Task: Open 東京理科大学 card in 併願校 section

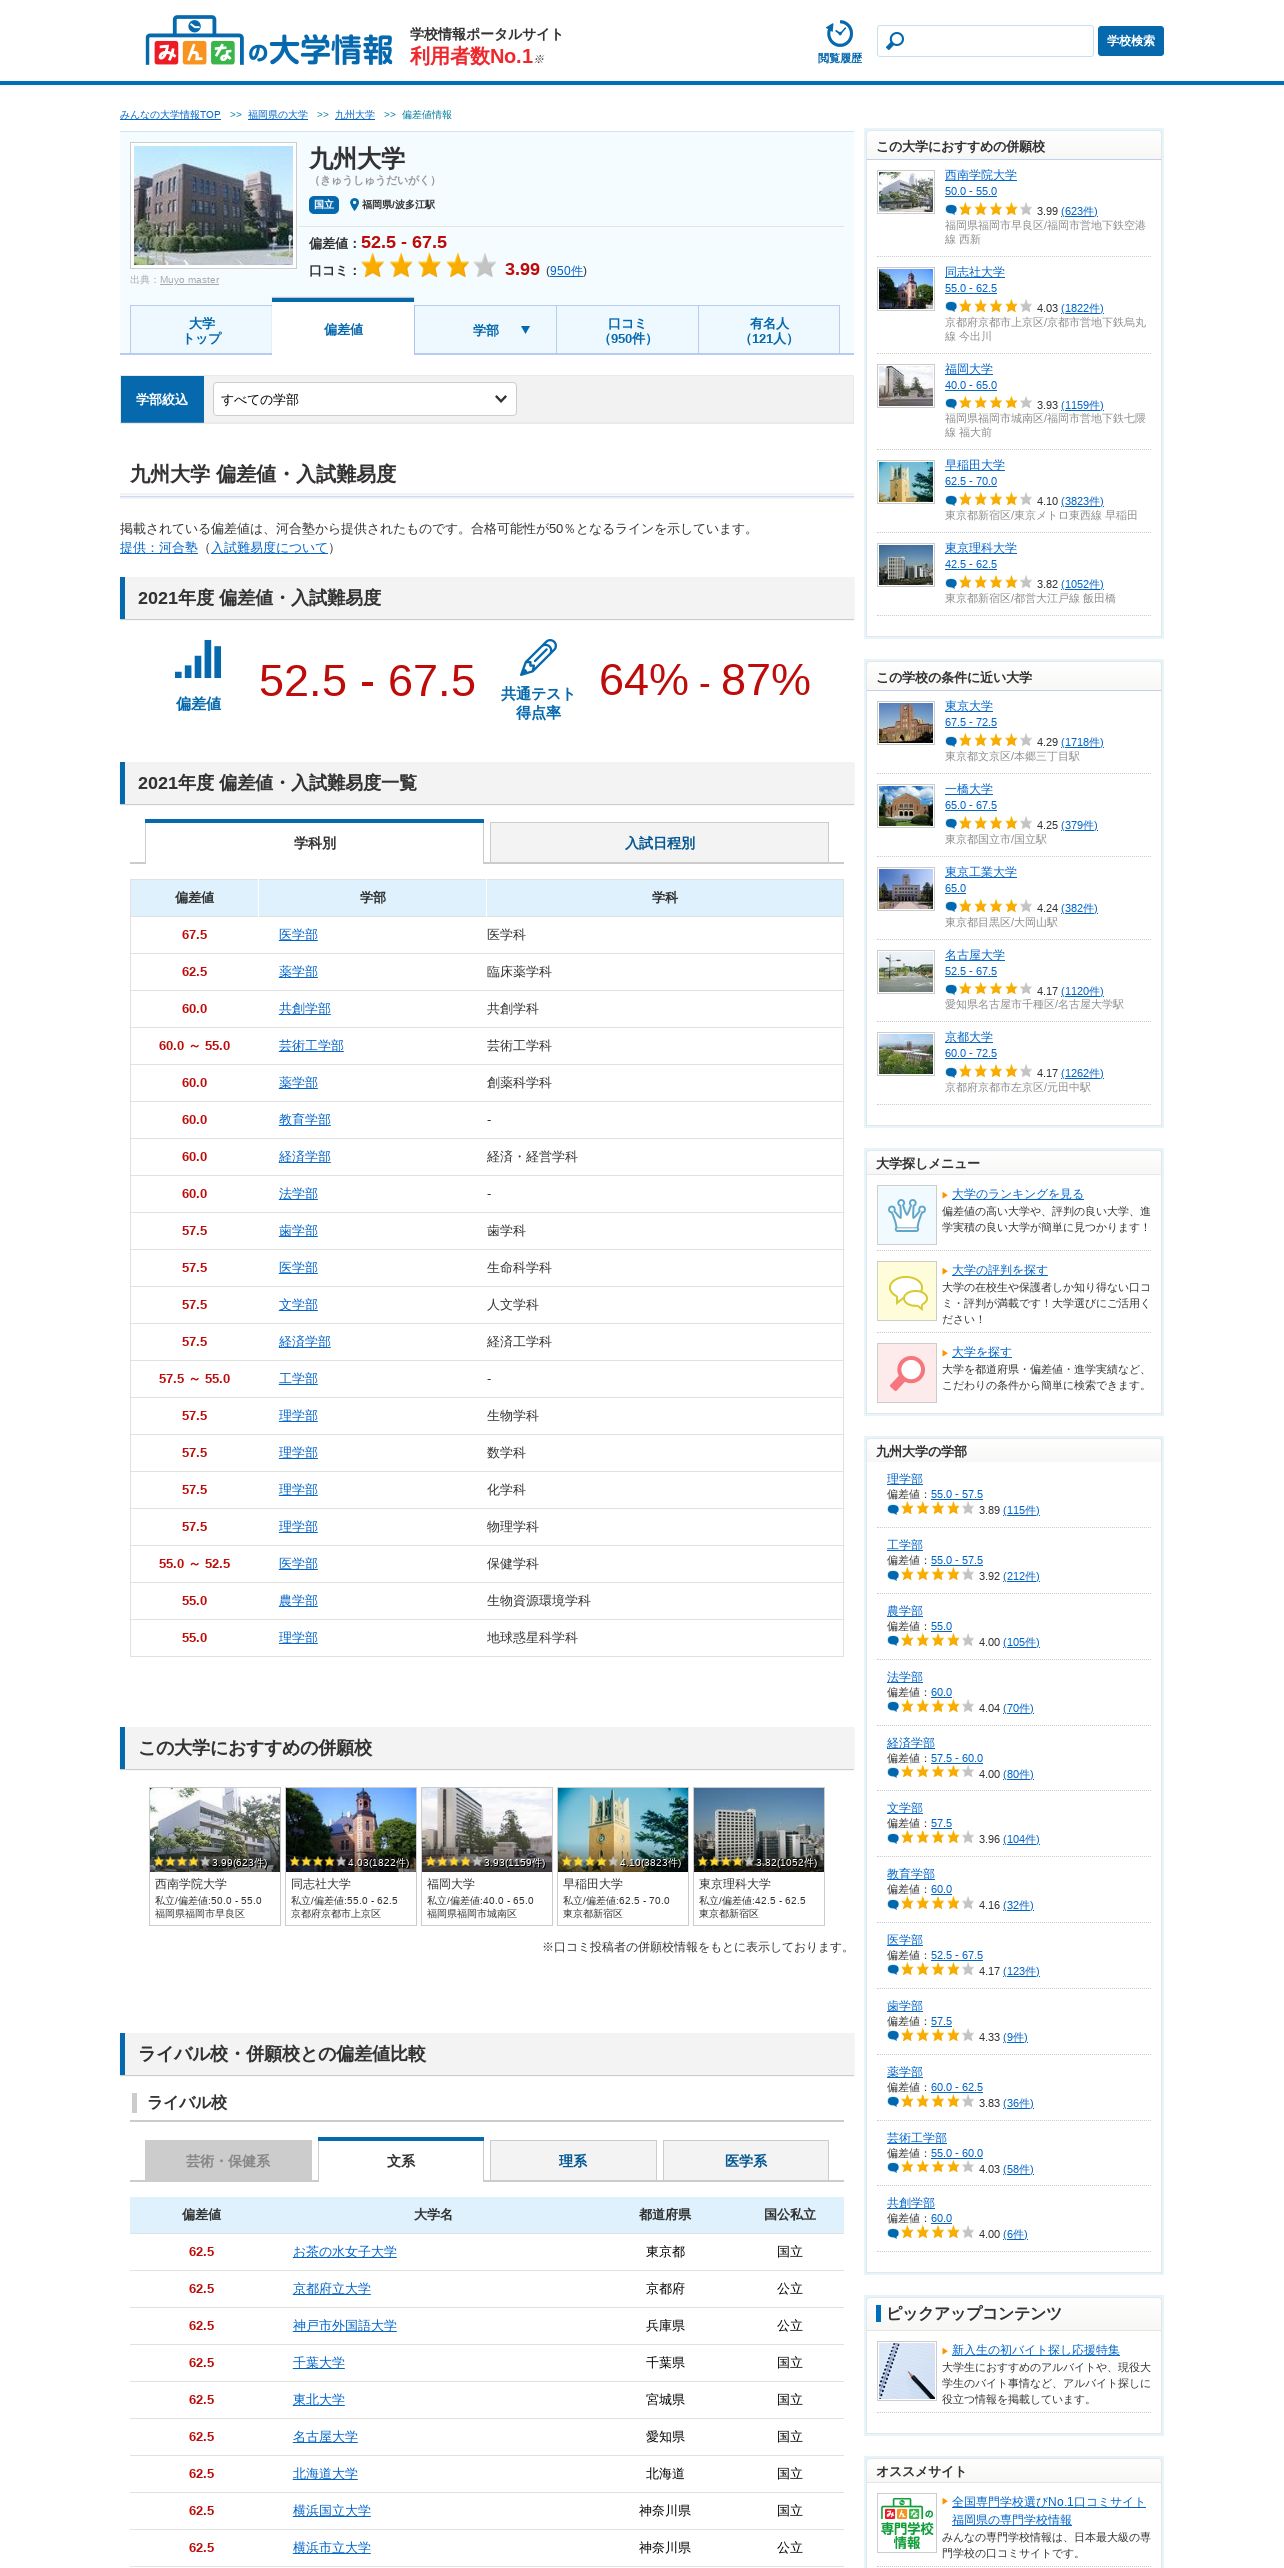Action: pos(758,1855)
